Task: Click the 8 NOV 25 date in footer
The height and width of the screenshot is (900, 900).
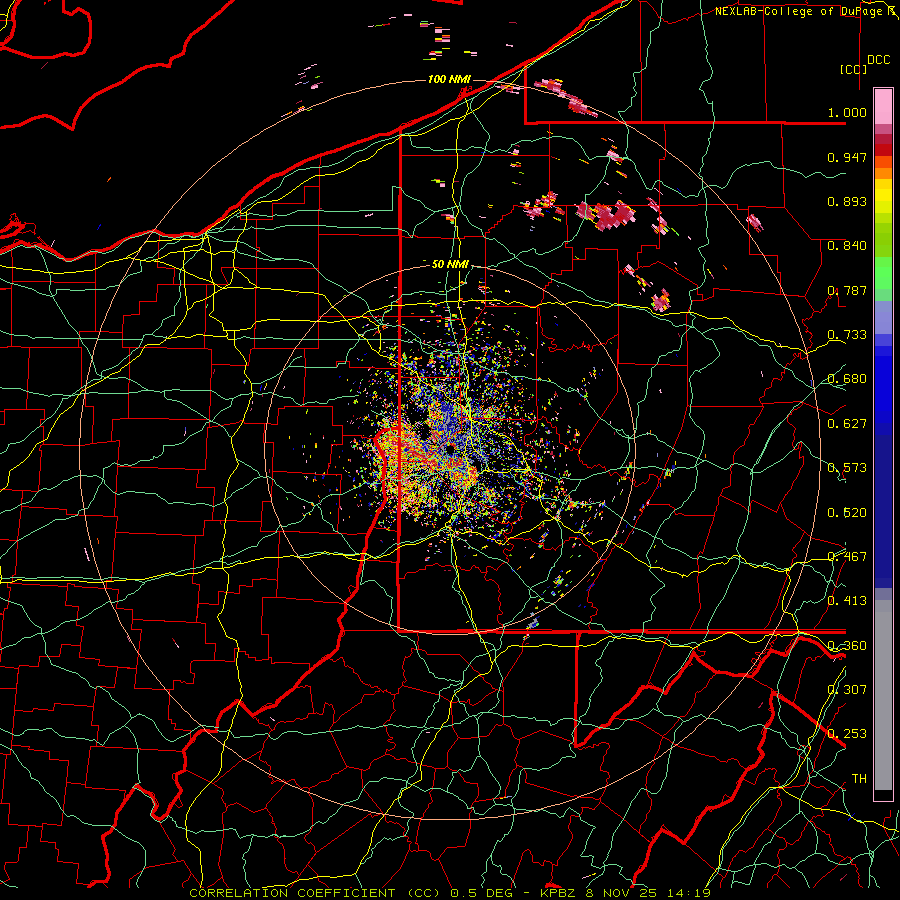Action: click(623, 893)
